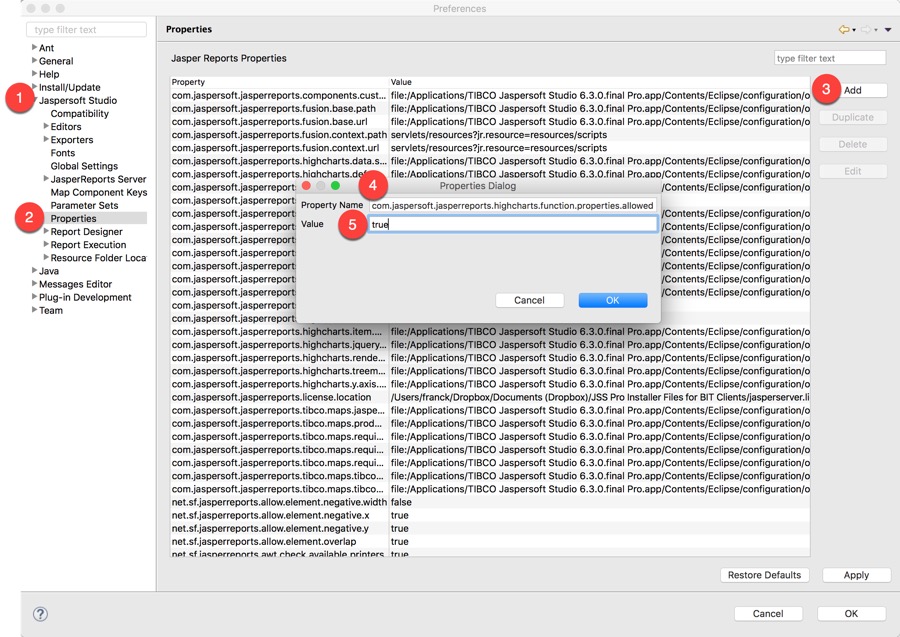Viewport: 900px width, 637px height.
Task: Select Properties in the tree
Action: pos(73,219)
